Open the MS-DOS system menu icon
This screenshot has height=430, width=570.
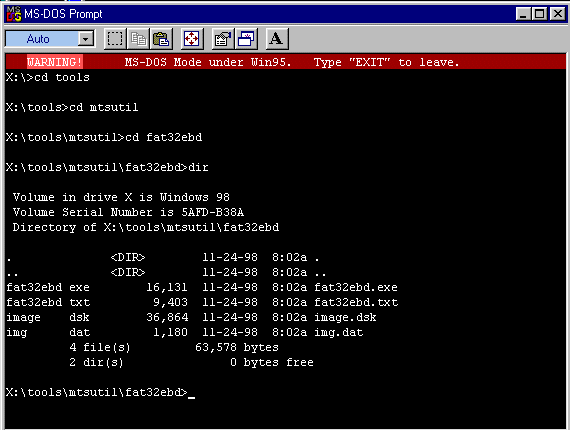click(x=14, y=14)
